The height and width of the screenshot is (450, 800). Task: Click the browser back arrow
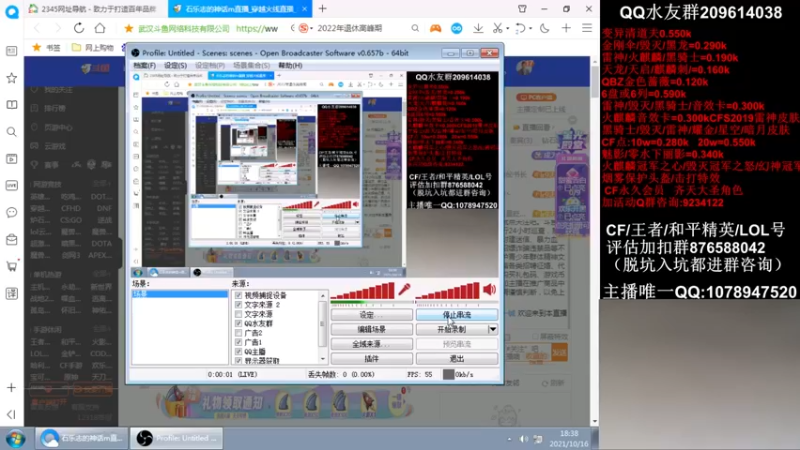[x=37, y=28]
